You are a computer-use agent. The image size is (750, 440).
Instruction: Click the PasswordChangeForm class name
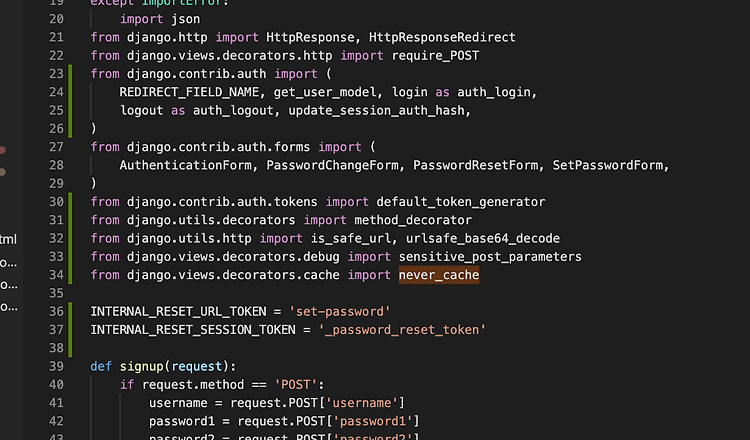click(332, 165)
